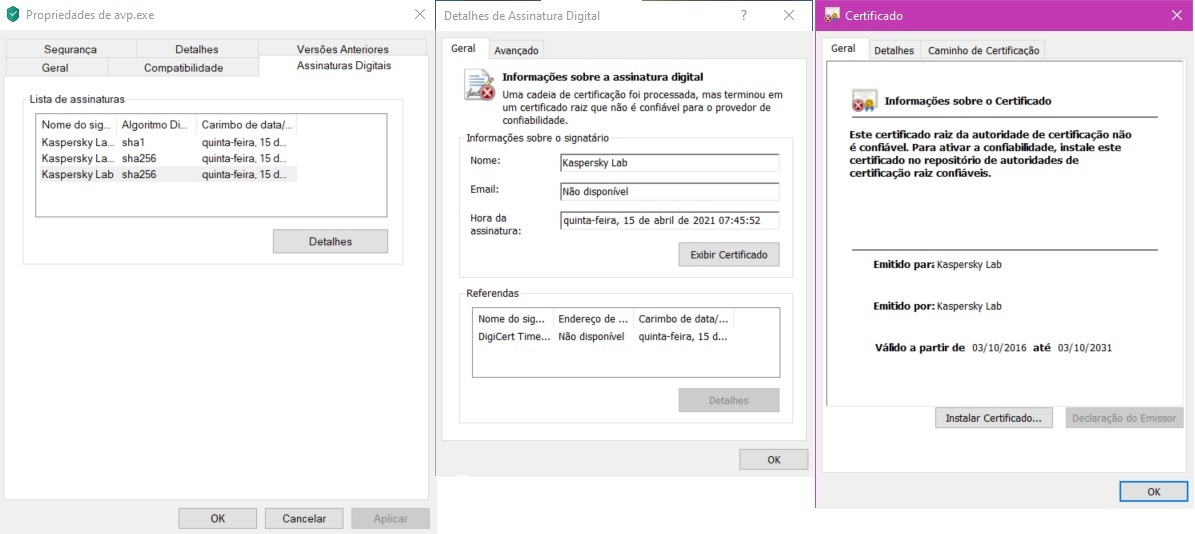Click the help question mark in Detalhes de Assinatura Digital
The width and height of the screenshot is (1195, 534).
click(x=744, y=15)
